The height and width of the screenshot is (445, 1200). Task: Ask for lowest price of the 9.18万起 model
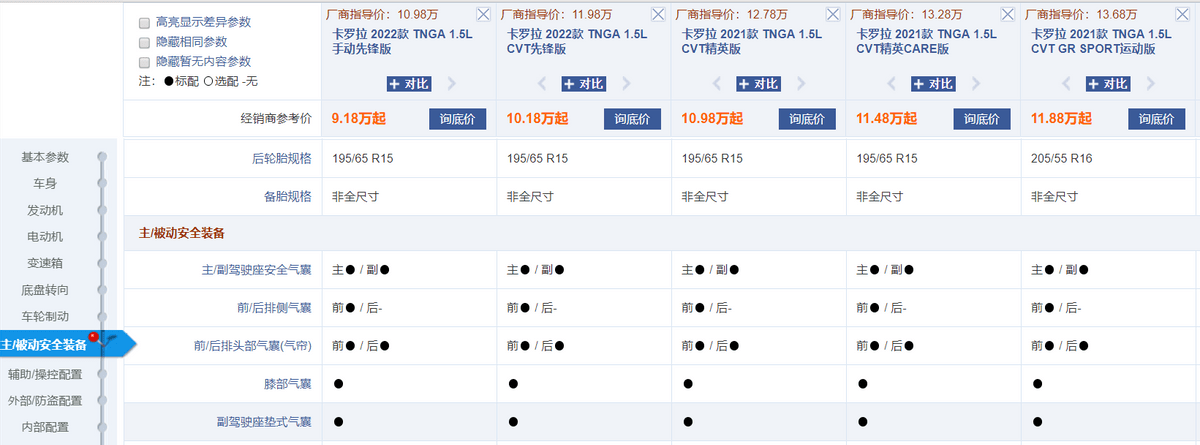pos(458,118)
